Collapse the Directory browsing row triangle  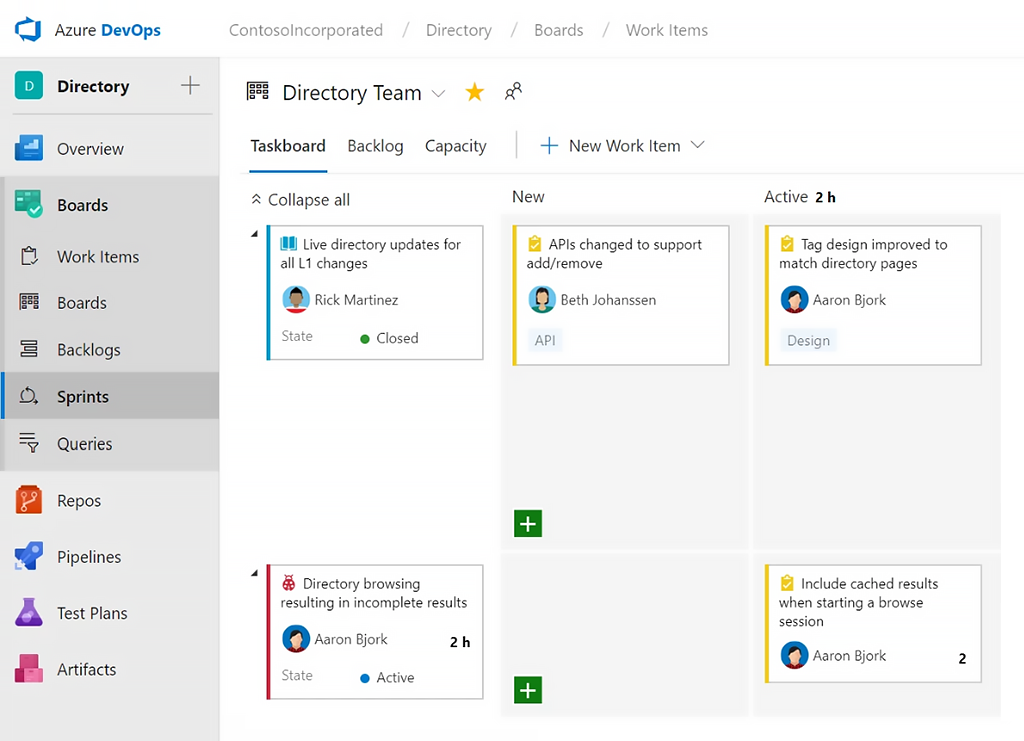[255, 573]
